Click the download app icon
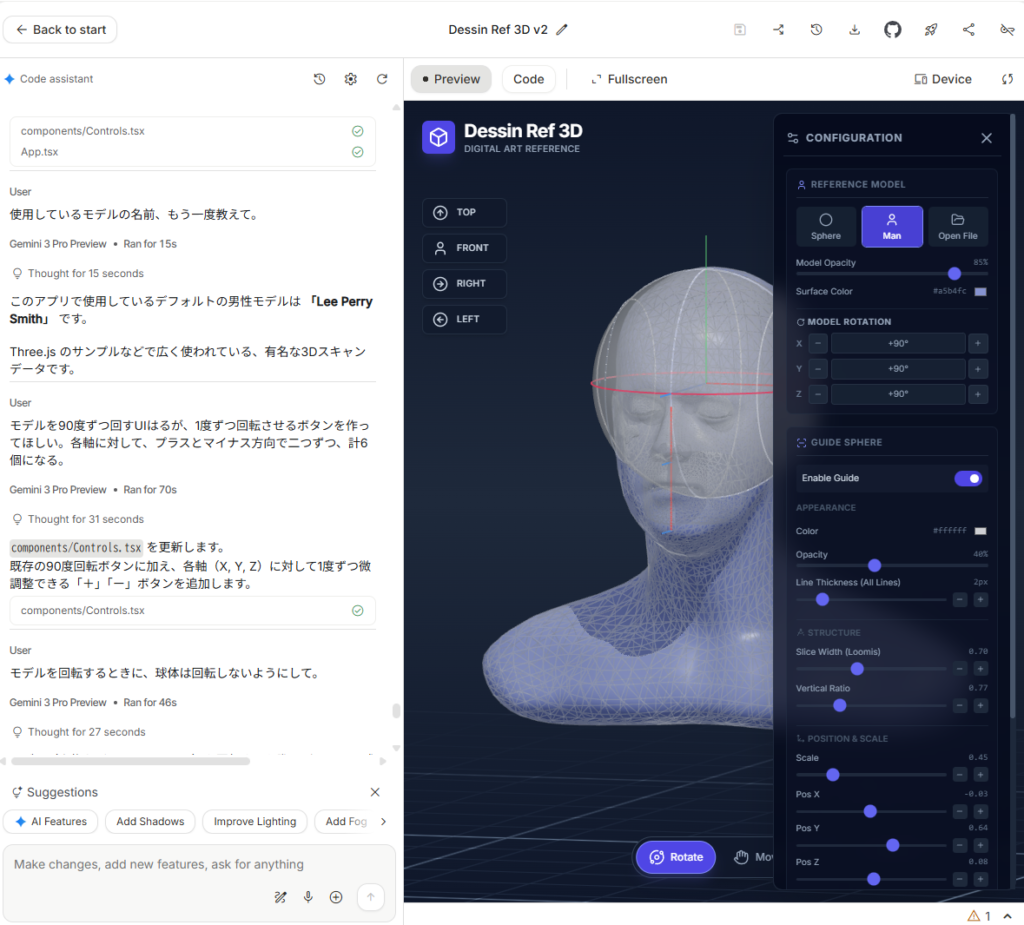This screenshot has width=1024, height=925. pyautogui.click(x=854, y=30)
